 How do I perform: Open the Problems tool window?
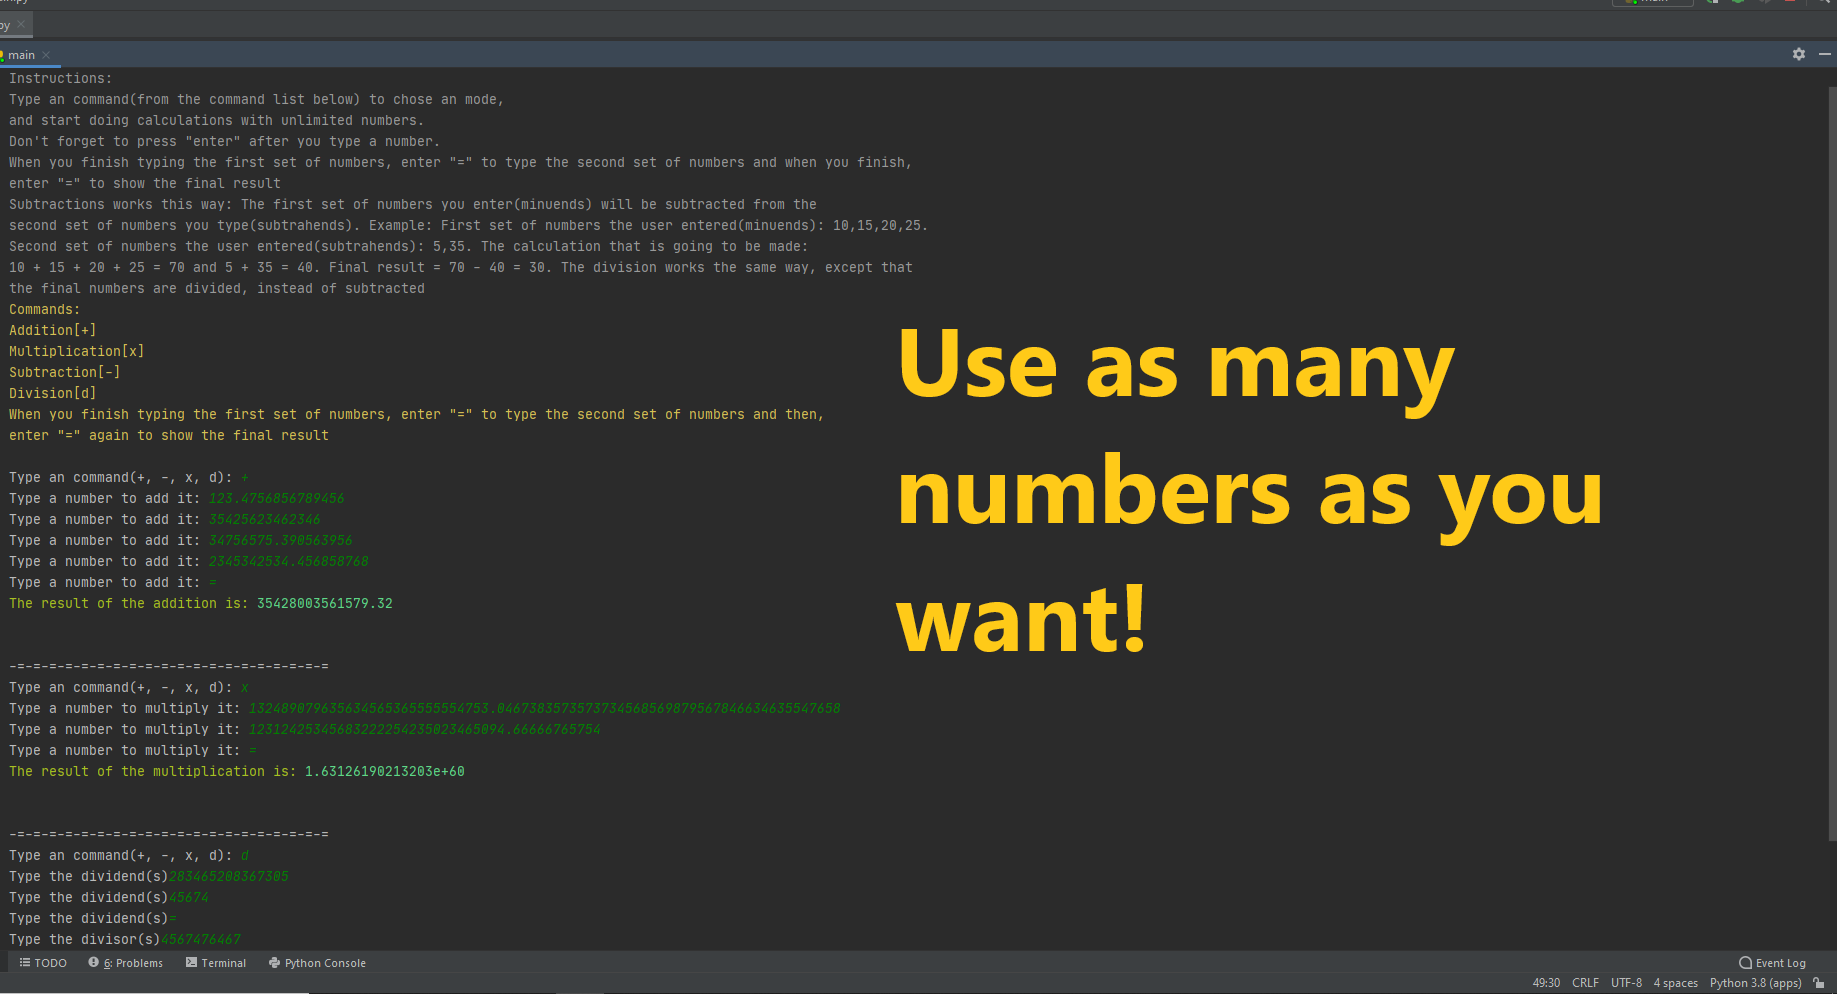coord(125,962)
